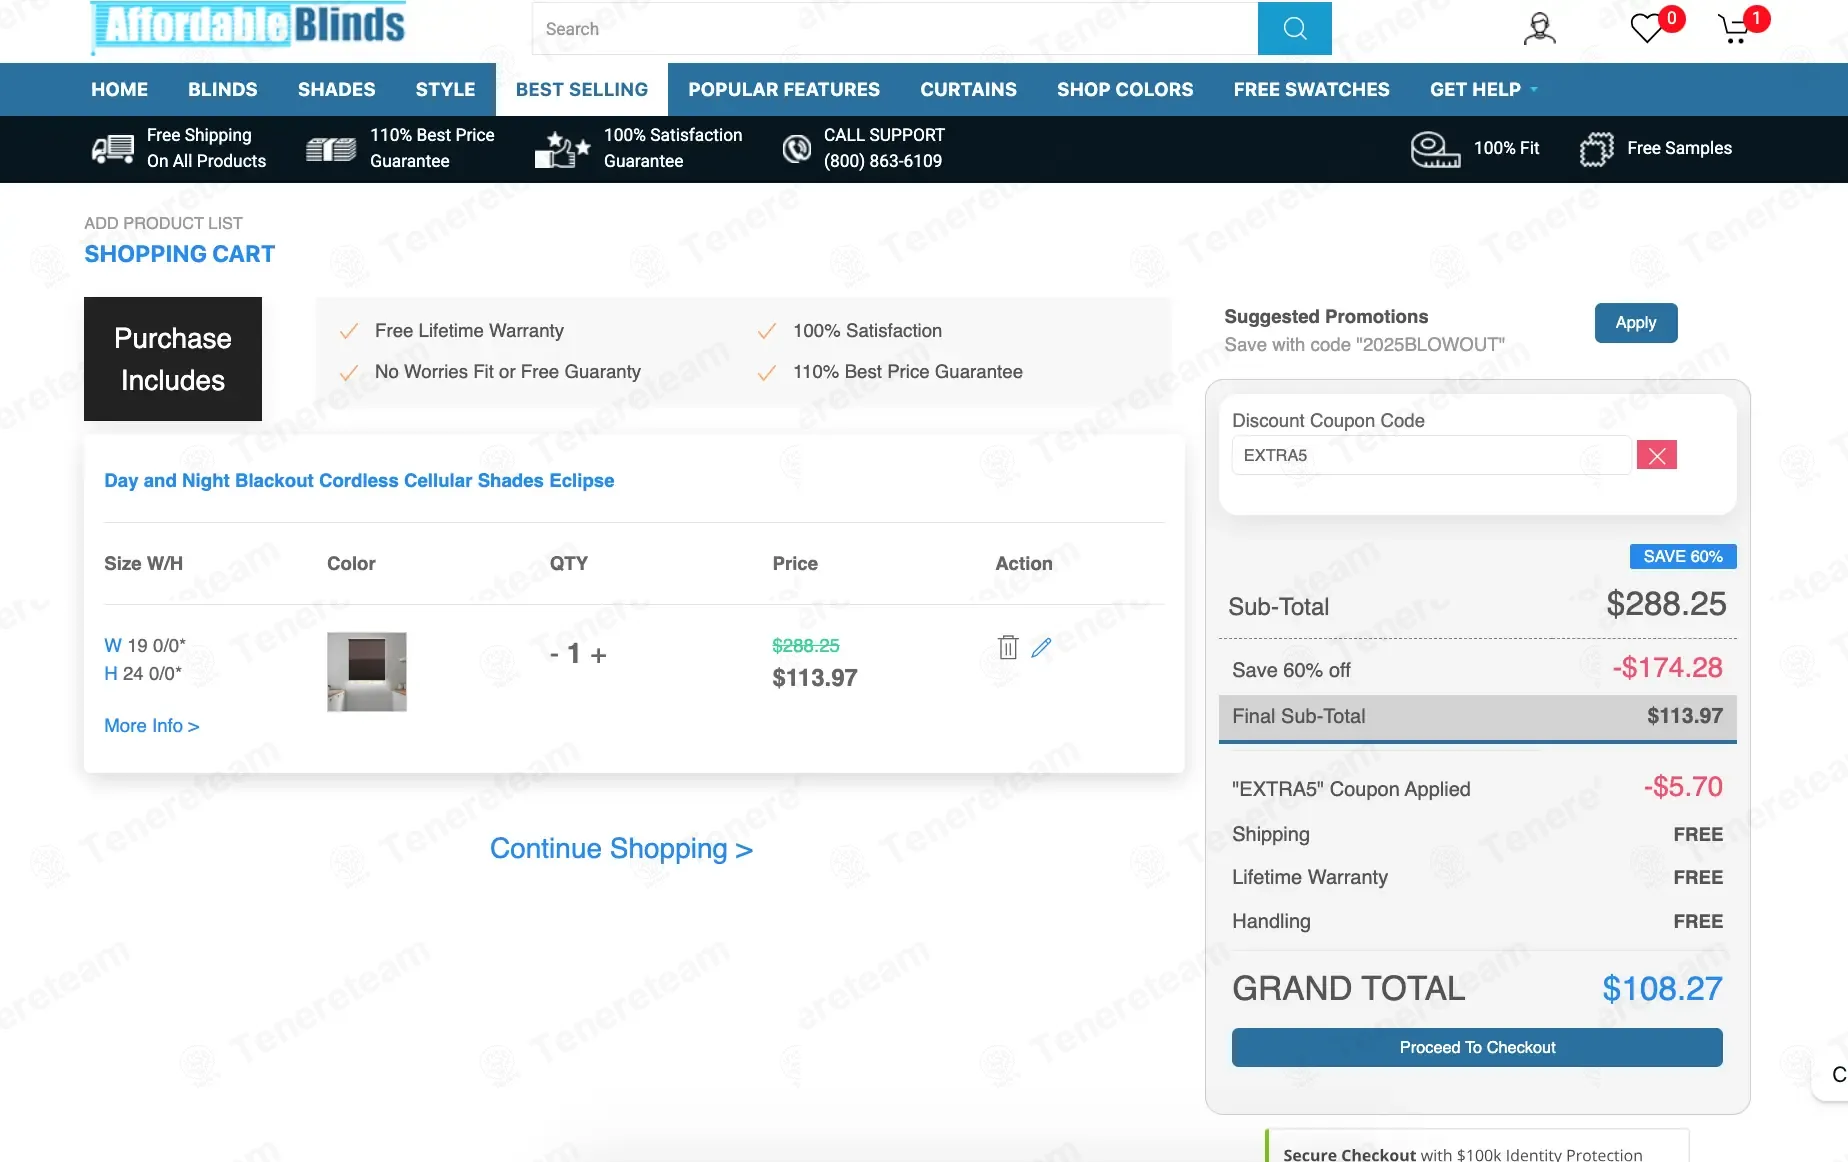Open the Shop Colors menu

1125,89
